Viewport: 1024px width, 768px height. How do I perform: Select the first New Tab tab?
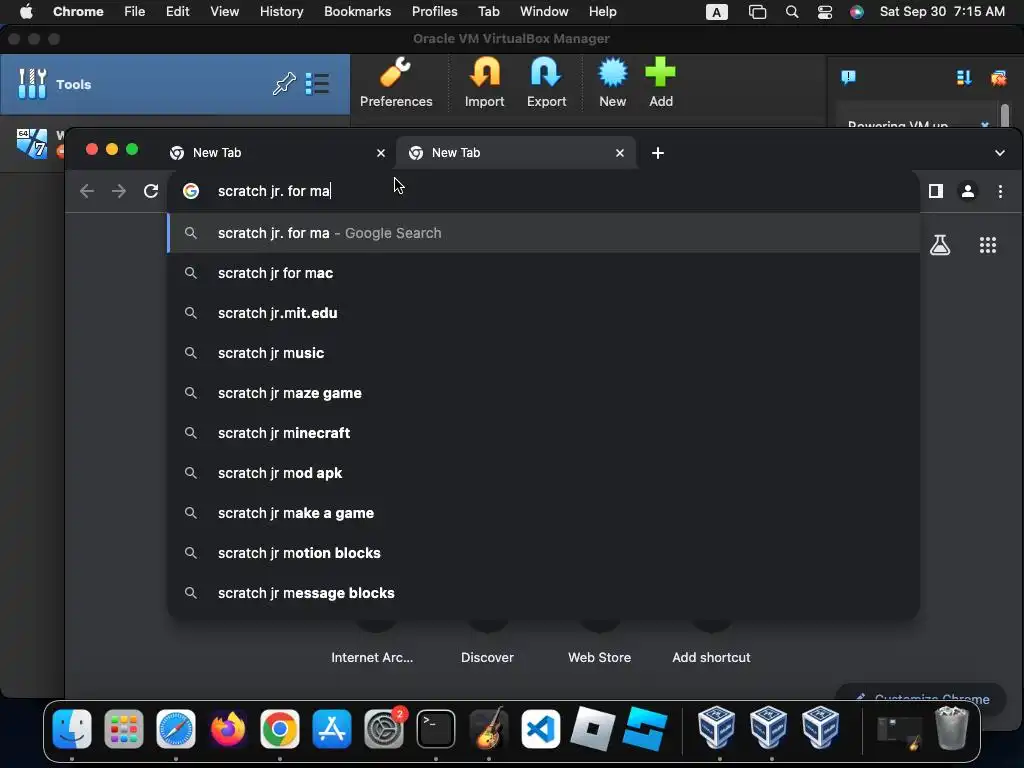pyautogui.click(x=276, y=153)
